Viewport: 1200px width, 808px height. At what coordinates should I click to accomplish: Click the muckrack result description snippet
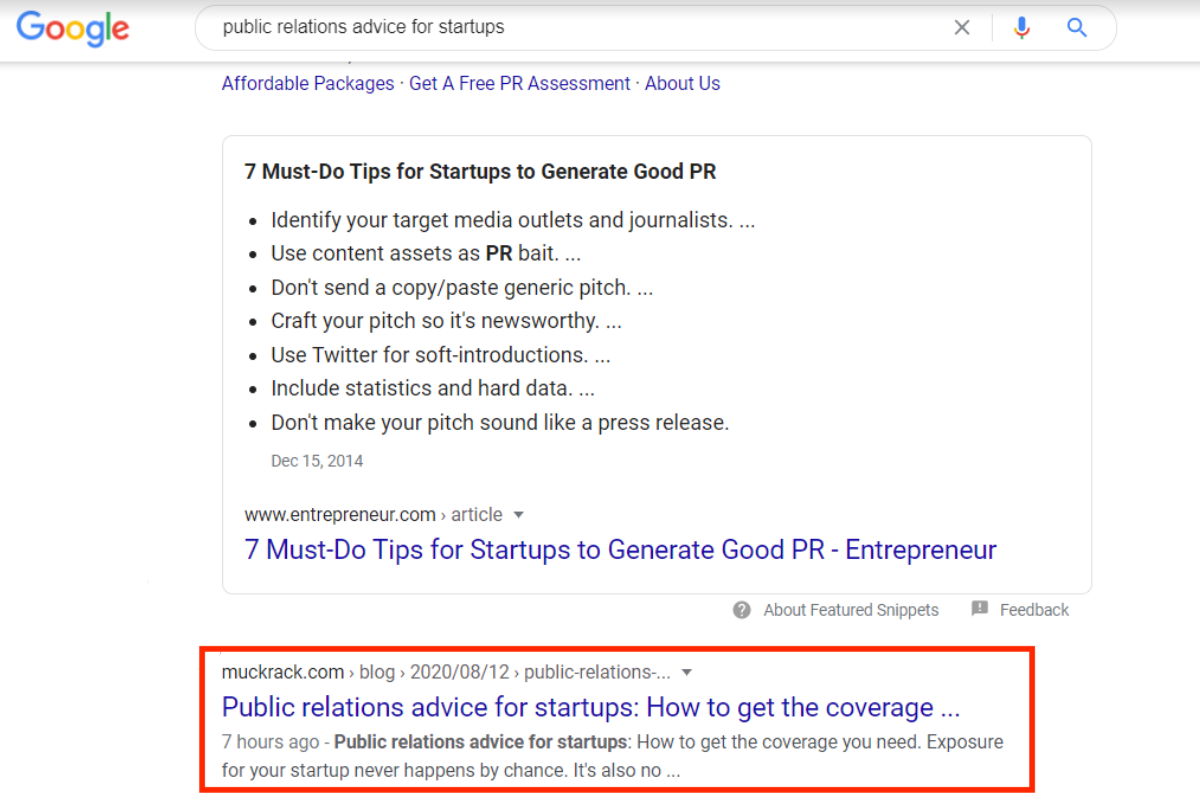click(x=612, y=757)
